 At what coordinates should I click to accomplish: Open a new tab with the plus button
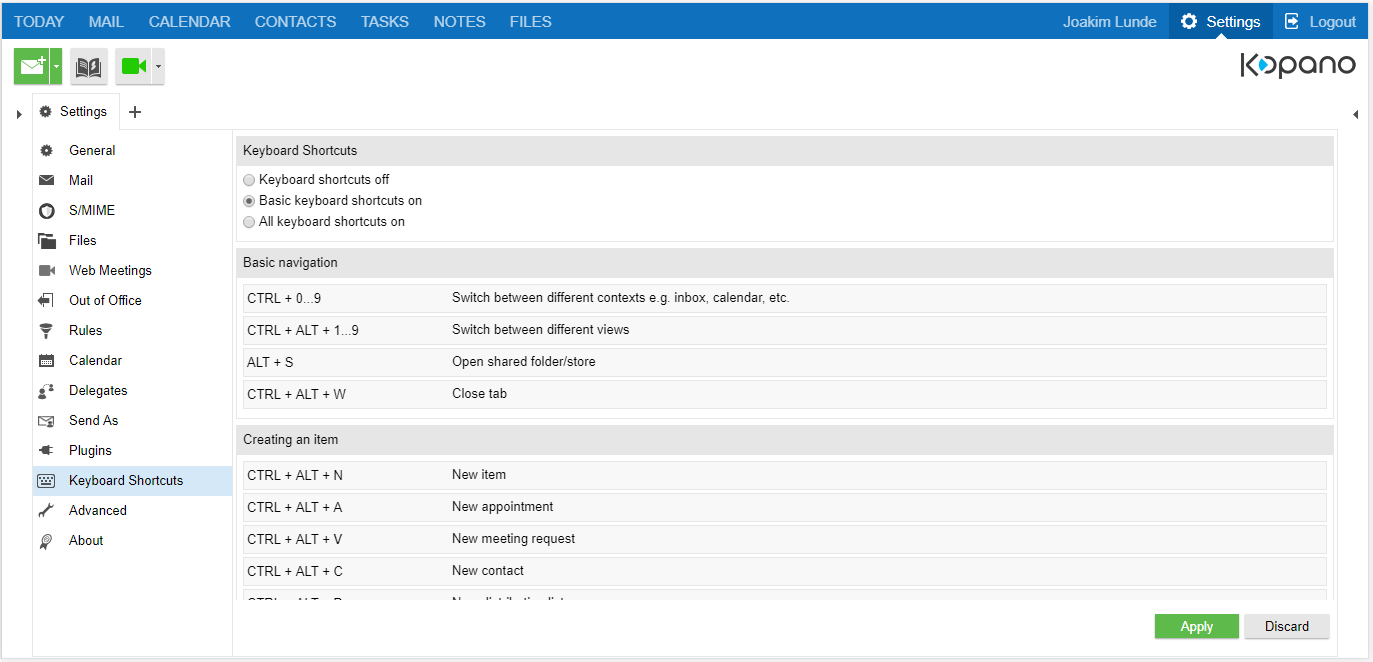tap(135, 111)
